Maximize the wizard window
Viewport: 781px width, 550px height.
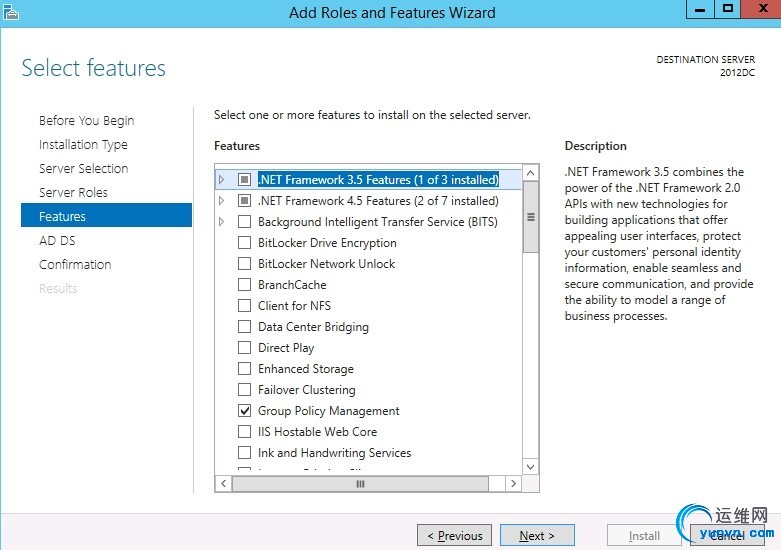pyautogui.click(x=727, y=9)
